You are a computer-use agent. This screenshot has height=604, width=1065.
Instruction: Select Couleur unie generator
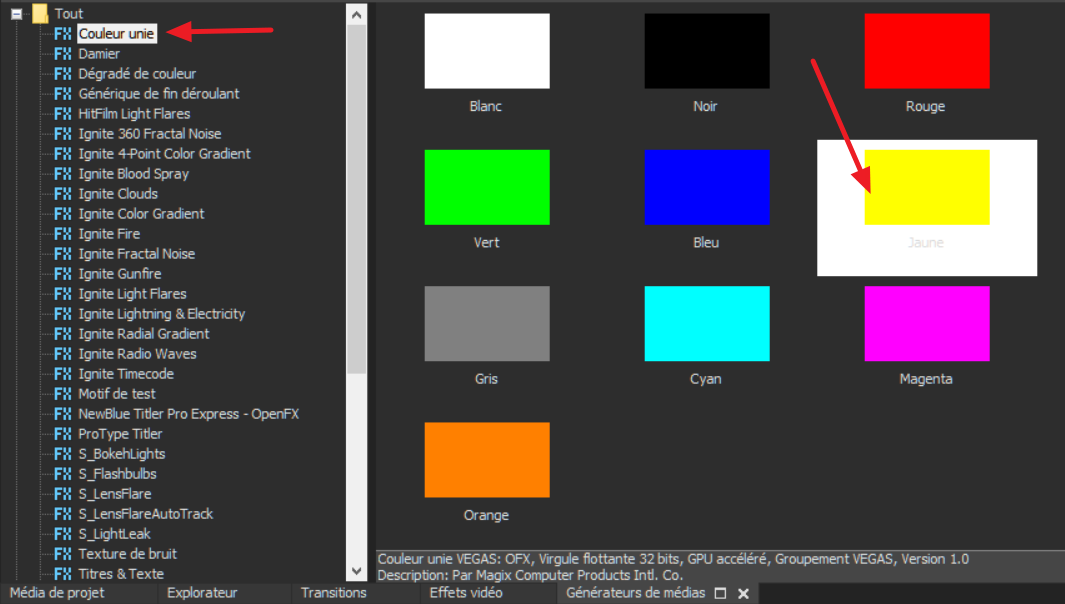pyautogui.click(x=117, y=34)
